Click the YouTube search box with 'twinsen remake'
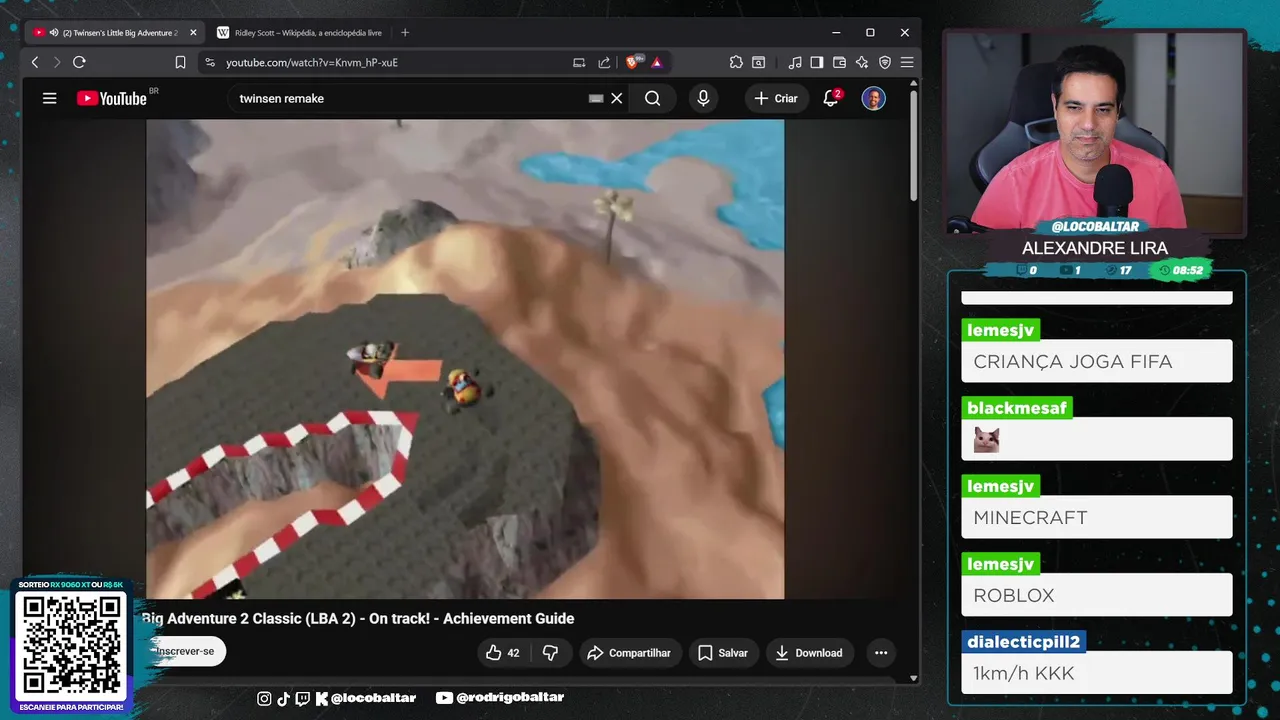Viewport: 1280px width, 720px height. point(410,98)
